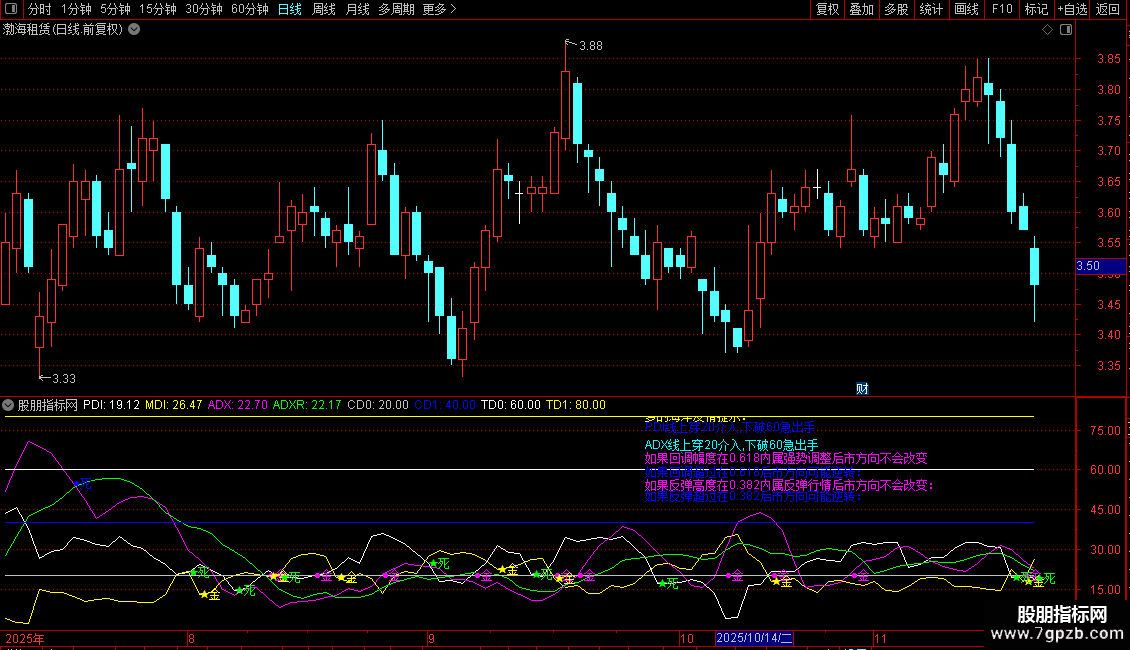The height and width of the screenshot is (650, 1130).
Task: Click the 3.88 high price marker
Action: pyautogui.click(x=590, y=45)
